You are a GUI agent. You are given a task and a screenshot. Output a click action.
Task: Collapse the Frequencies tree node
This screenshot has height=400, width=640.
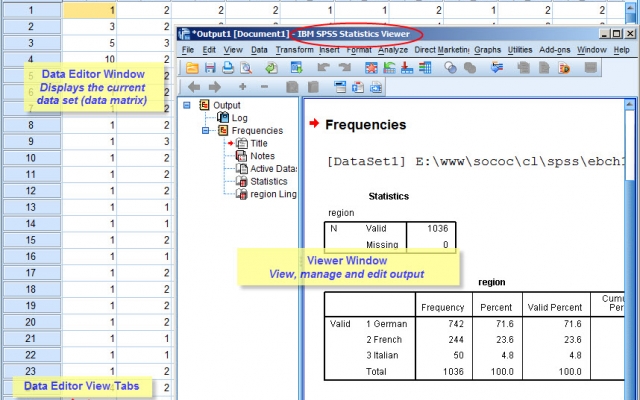click(x=206, y=131)
